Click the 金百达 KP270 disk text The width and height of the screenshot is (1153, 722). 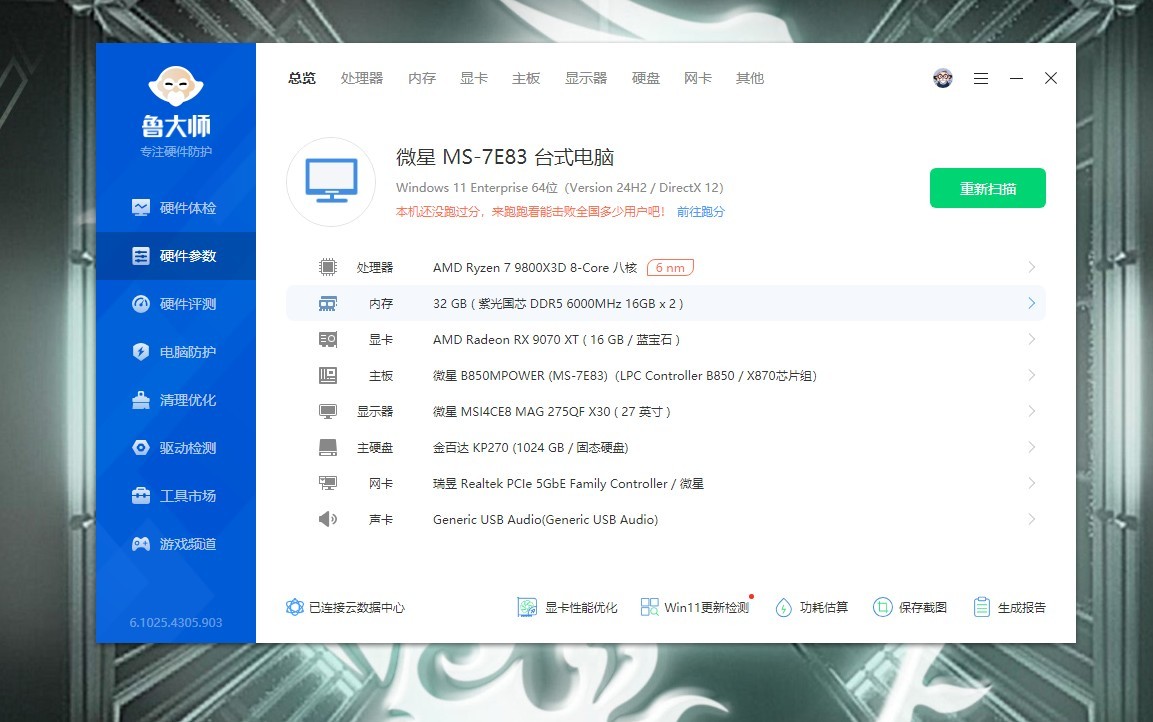tap(530, 448)
